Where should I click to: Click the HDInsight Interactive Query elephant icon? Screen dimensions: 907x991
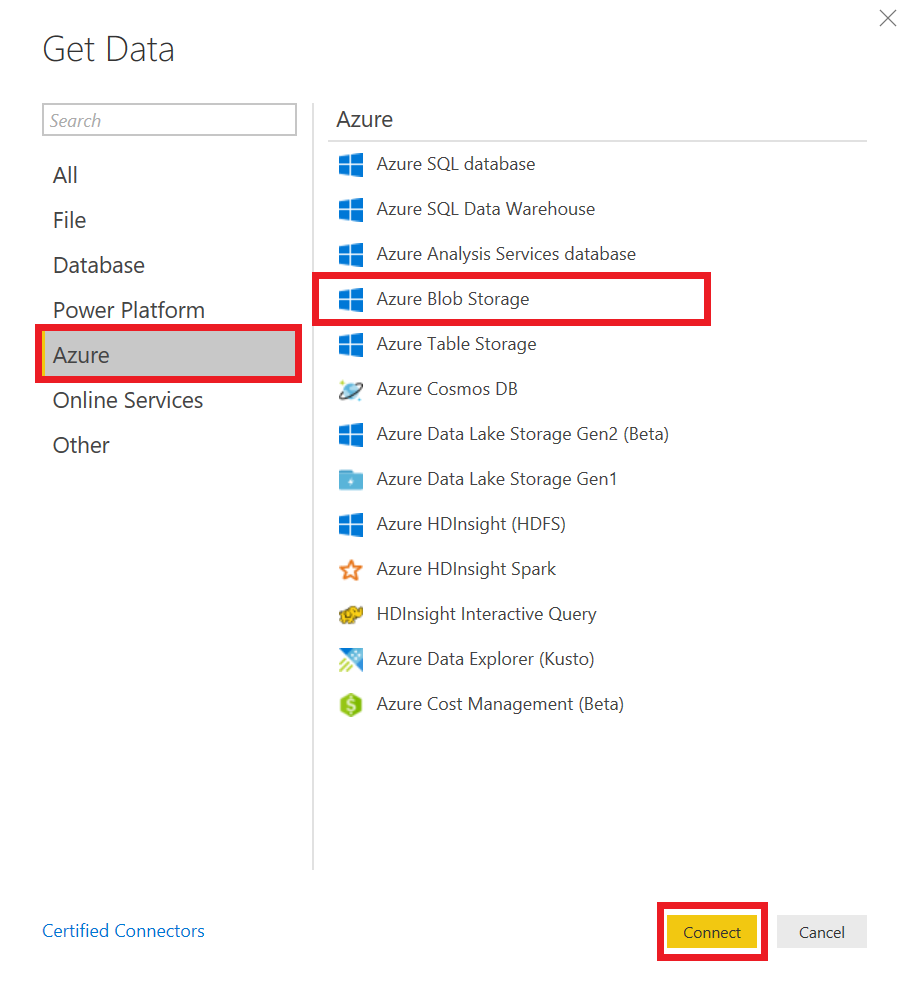[x=351, y=614]
